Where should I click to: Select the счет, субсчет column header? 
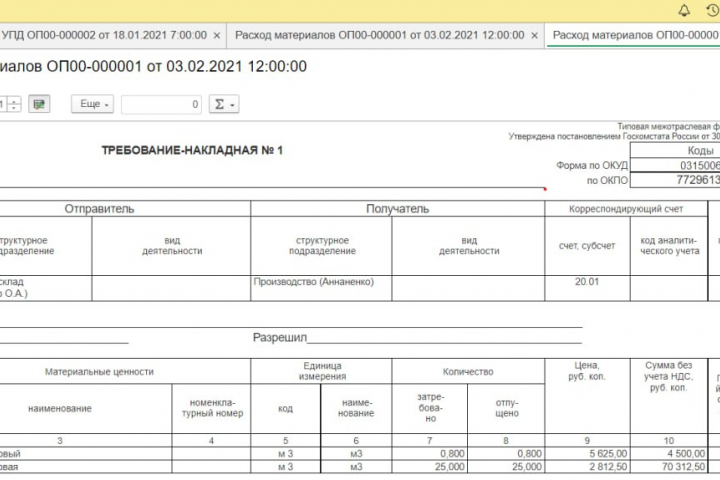point(587,246)
